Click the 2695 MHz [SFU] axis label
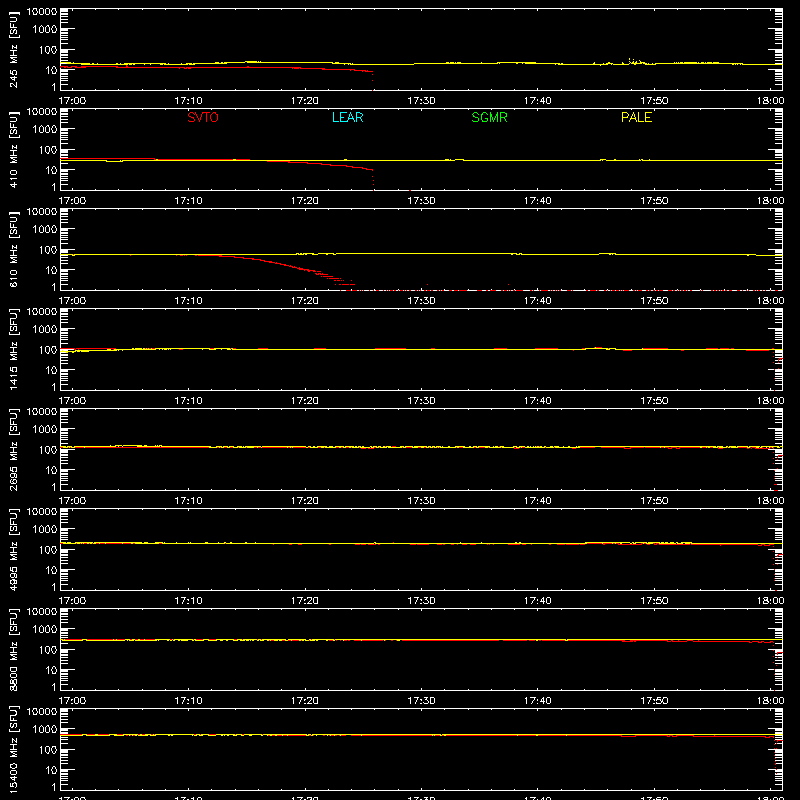Screen dimensions: 800x800 (x=13, y=449)
